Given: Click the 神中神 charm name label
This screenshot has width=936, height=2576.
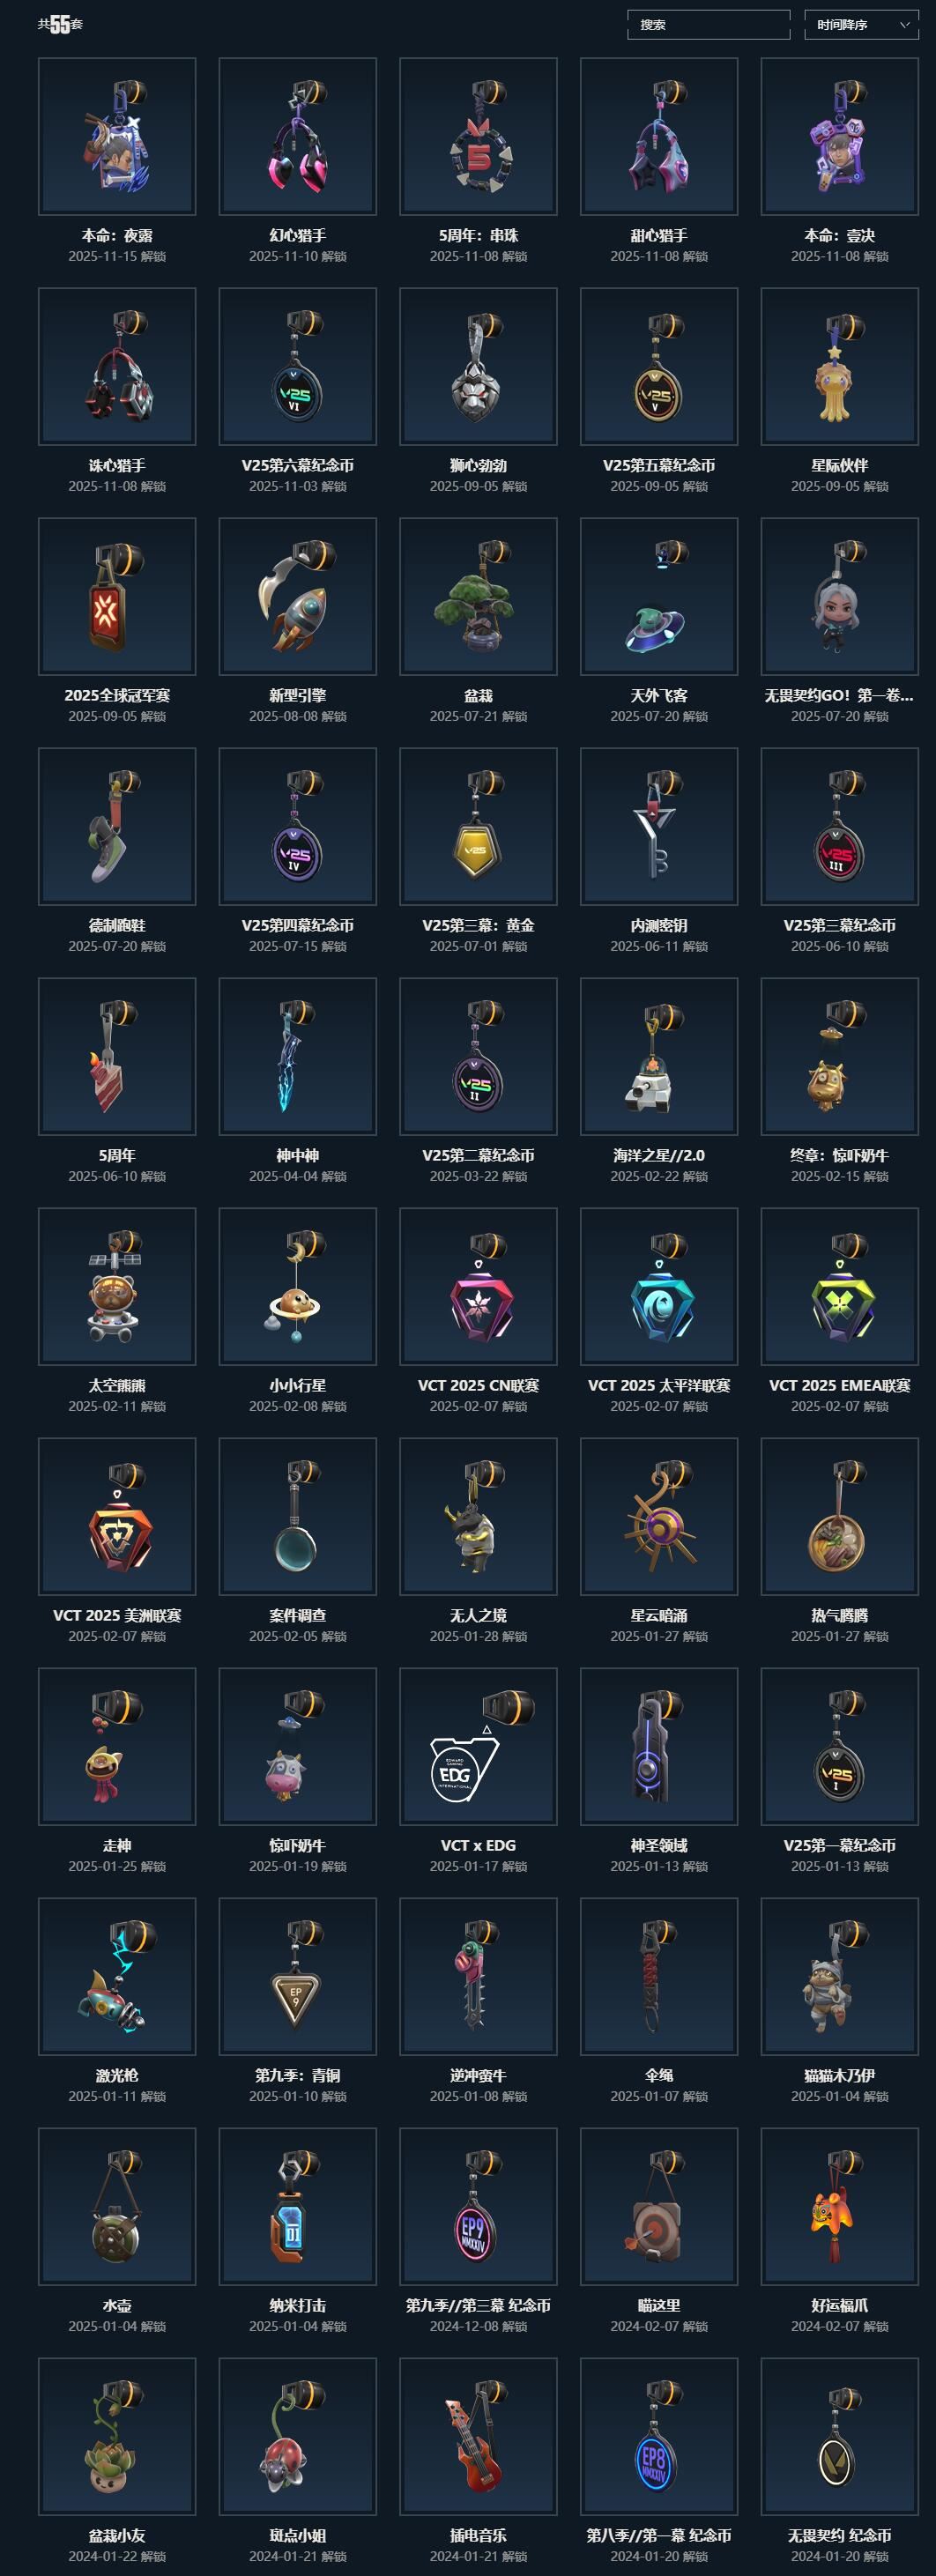Looking at the screenshot, I should point(297,1155).
